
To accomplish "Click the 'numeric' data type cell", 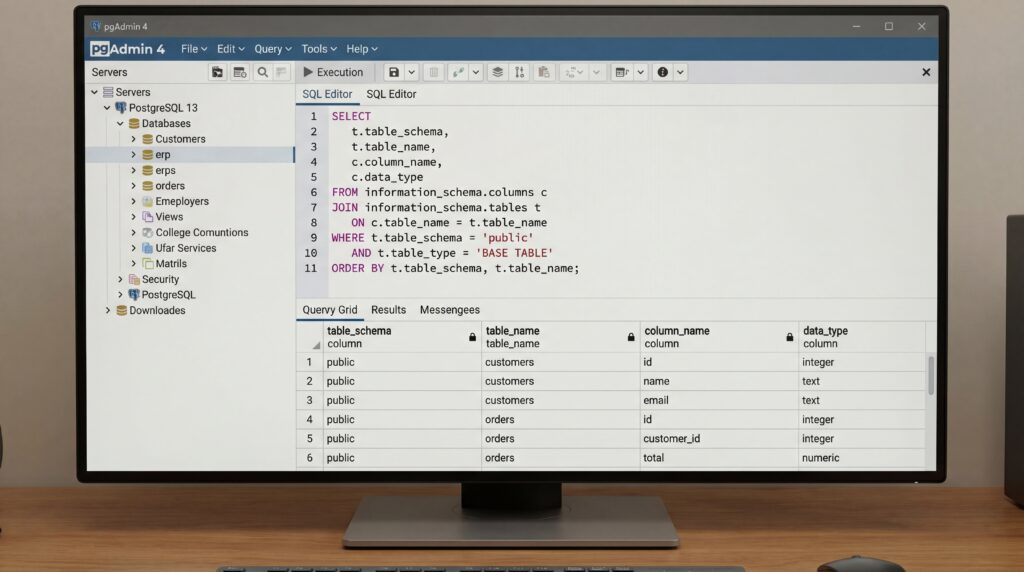I will 862,458.
